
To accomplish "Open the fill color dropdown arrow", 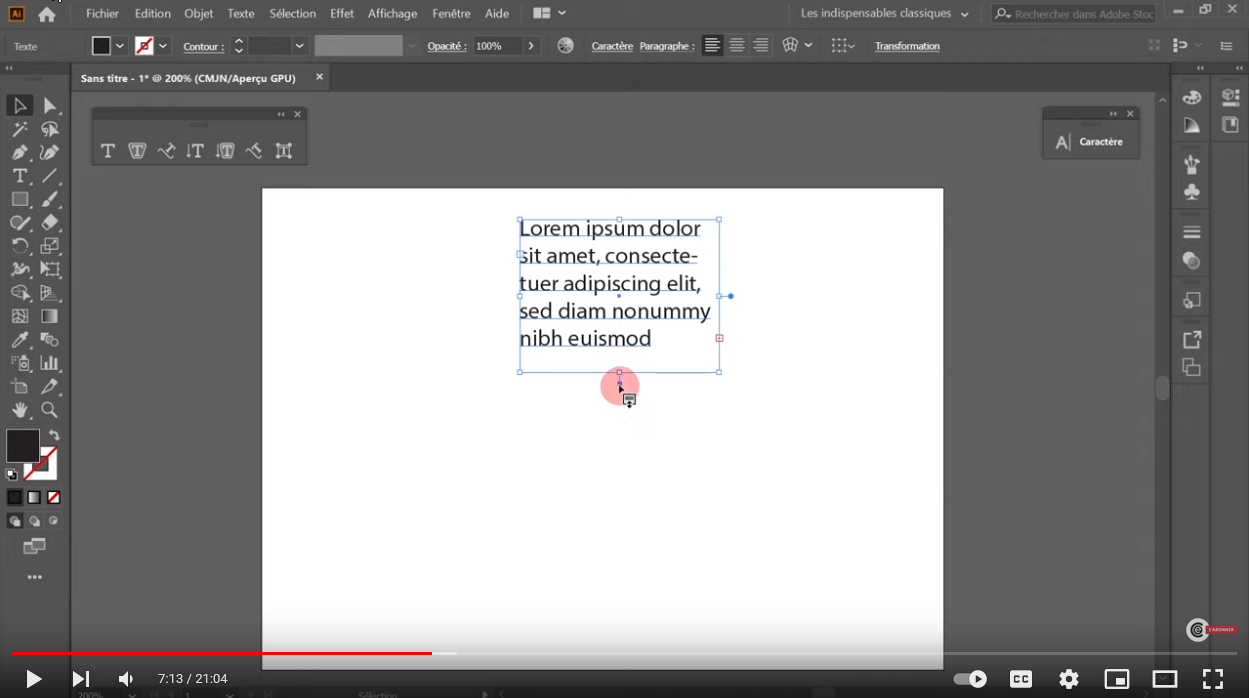I will (120, 46).
